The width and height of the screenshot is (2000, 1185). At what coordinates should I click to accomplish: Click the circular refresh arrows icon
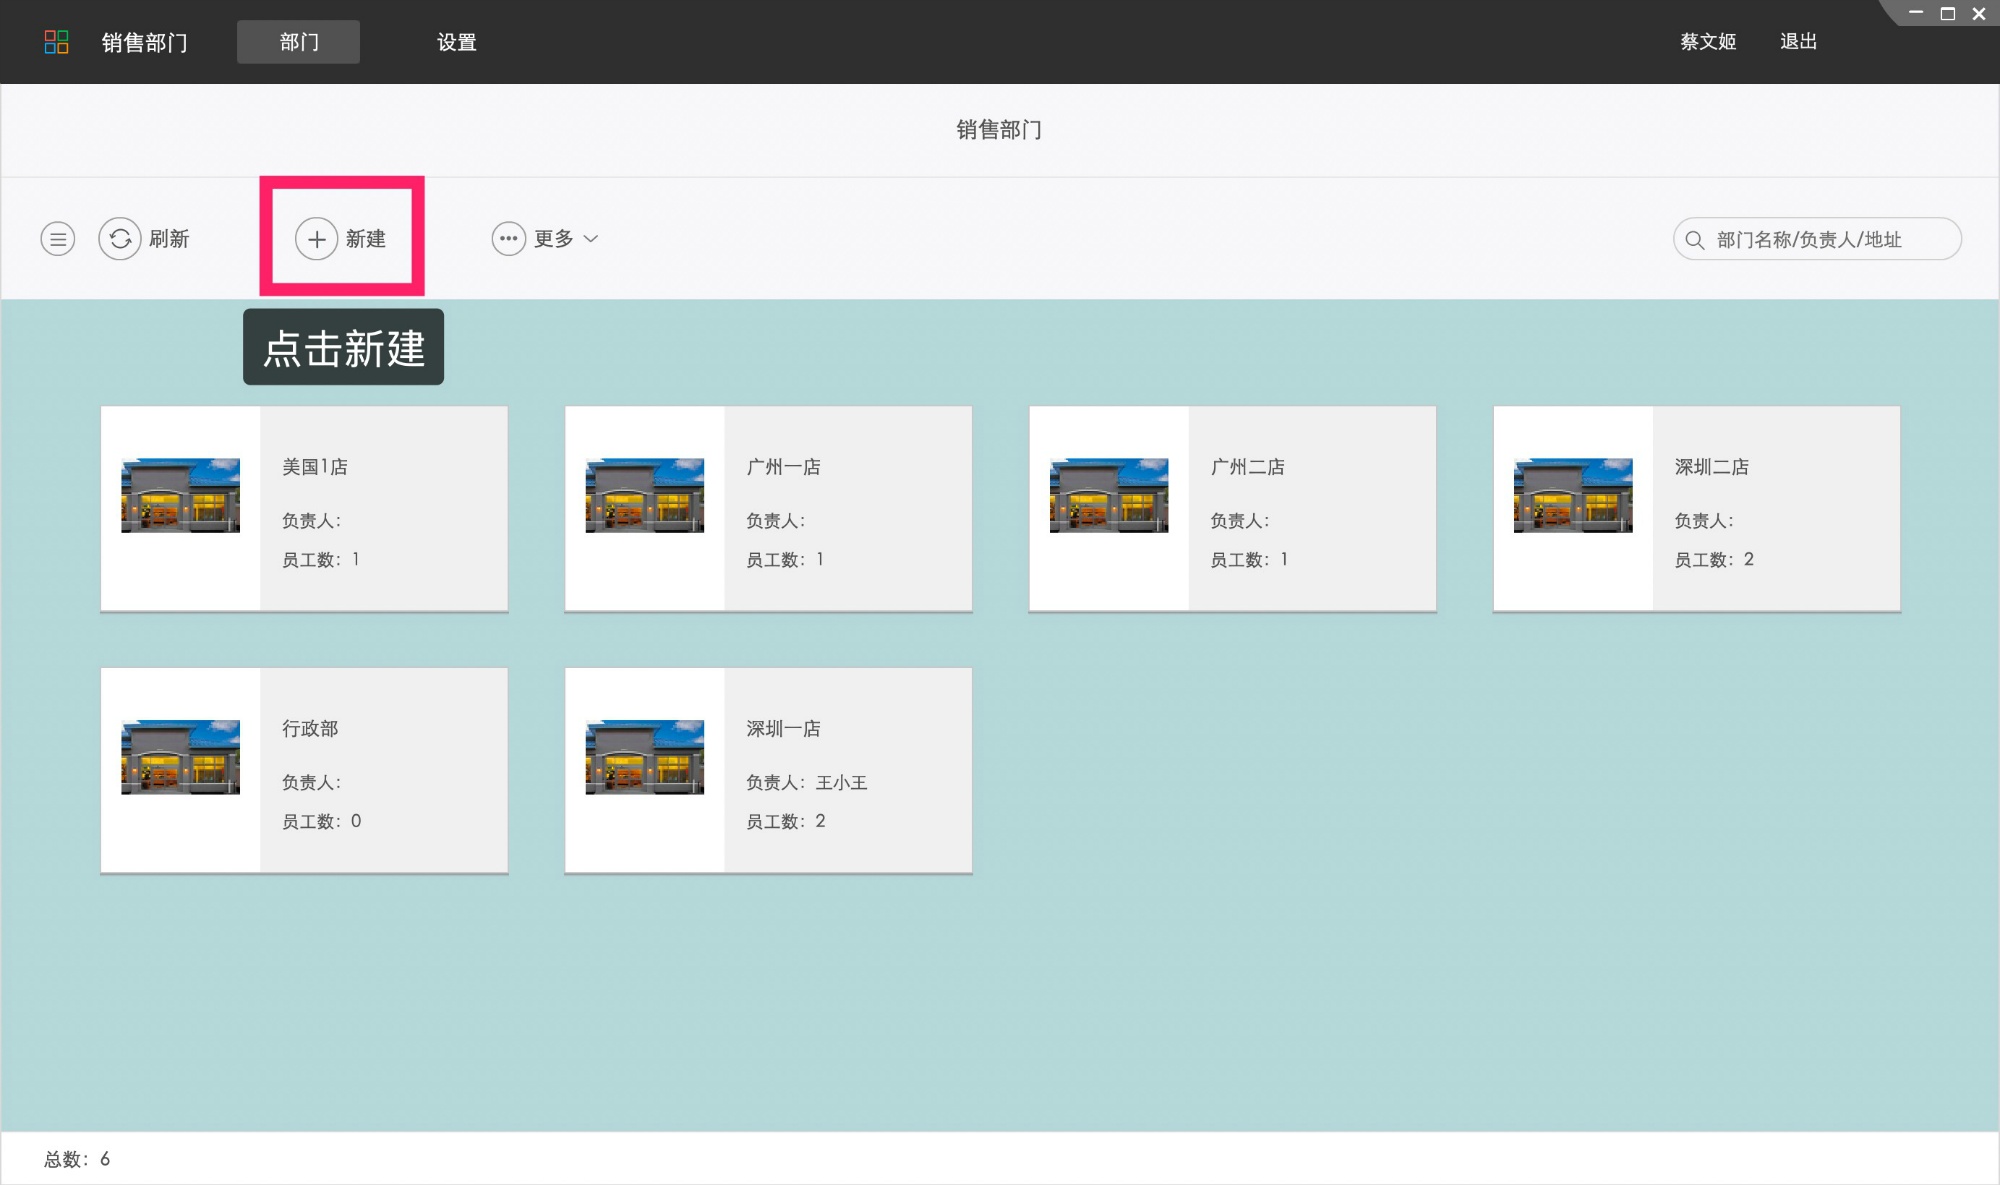(120, 239)
